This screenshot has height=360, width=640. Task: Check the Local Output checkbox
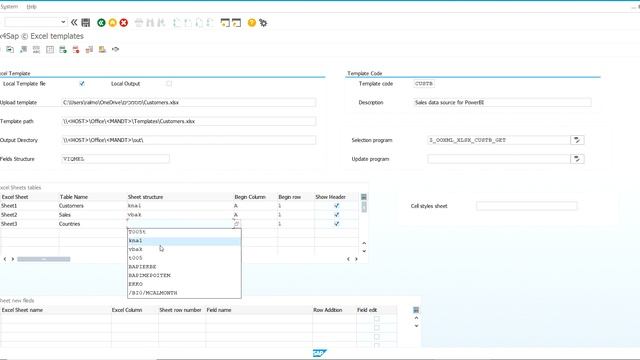point(169,84)
